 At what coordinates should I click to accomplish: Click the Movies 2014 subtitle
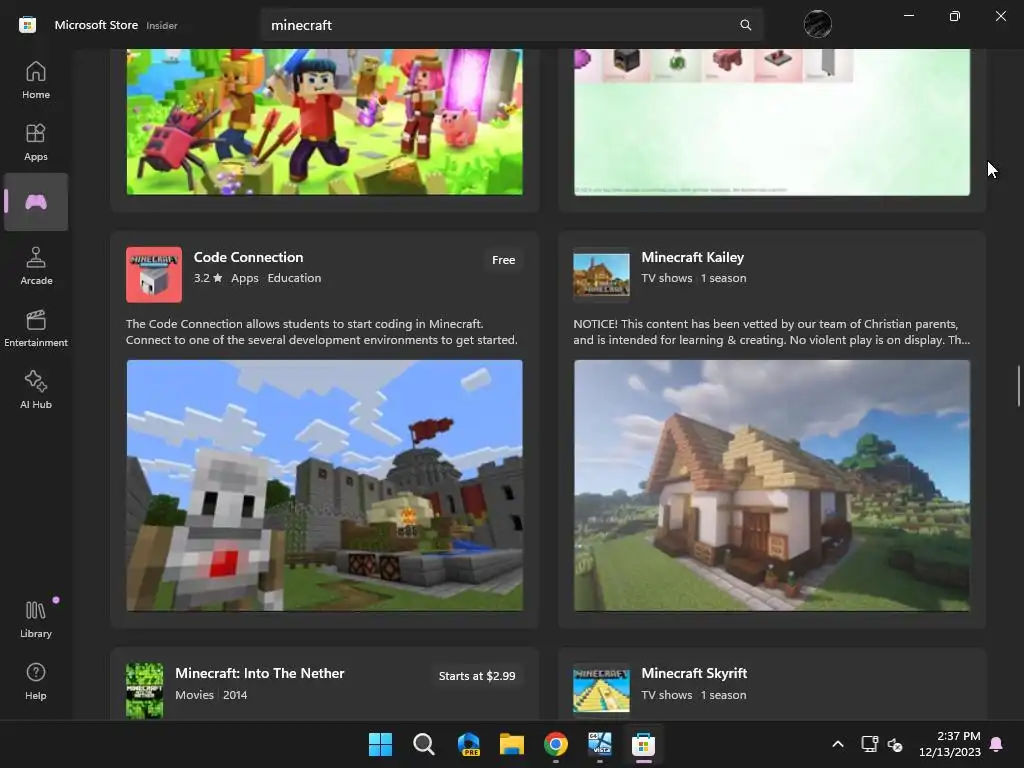pyautogui.click(x=211, y=695)
